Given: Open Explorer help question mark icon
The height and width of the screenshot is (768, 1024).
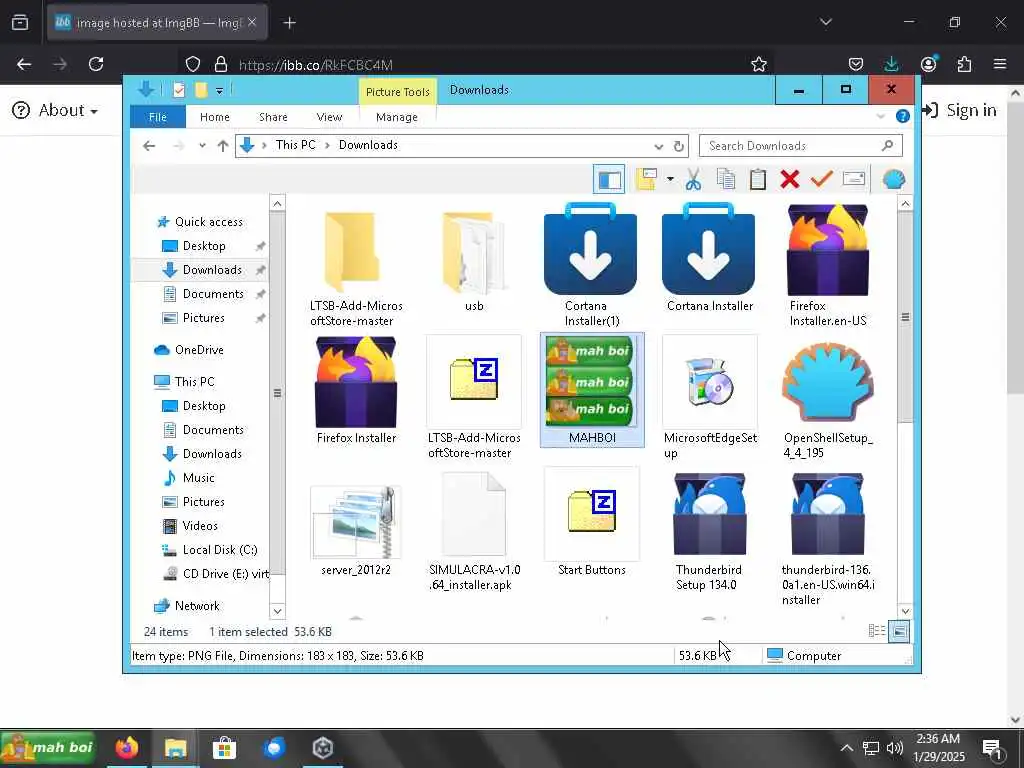Looking at the screenshot, I should point(903,116).
